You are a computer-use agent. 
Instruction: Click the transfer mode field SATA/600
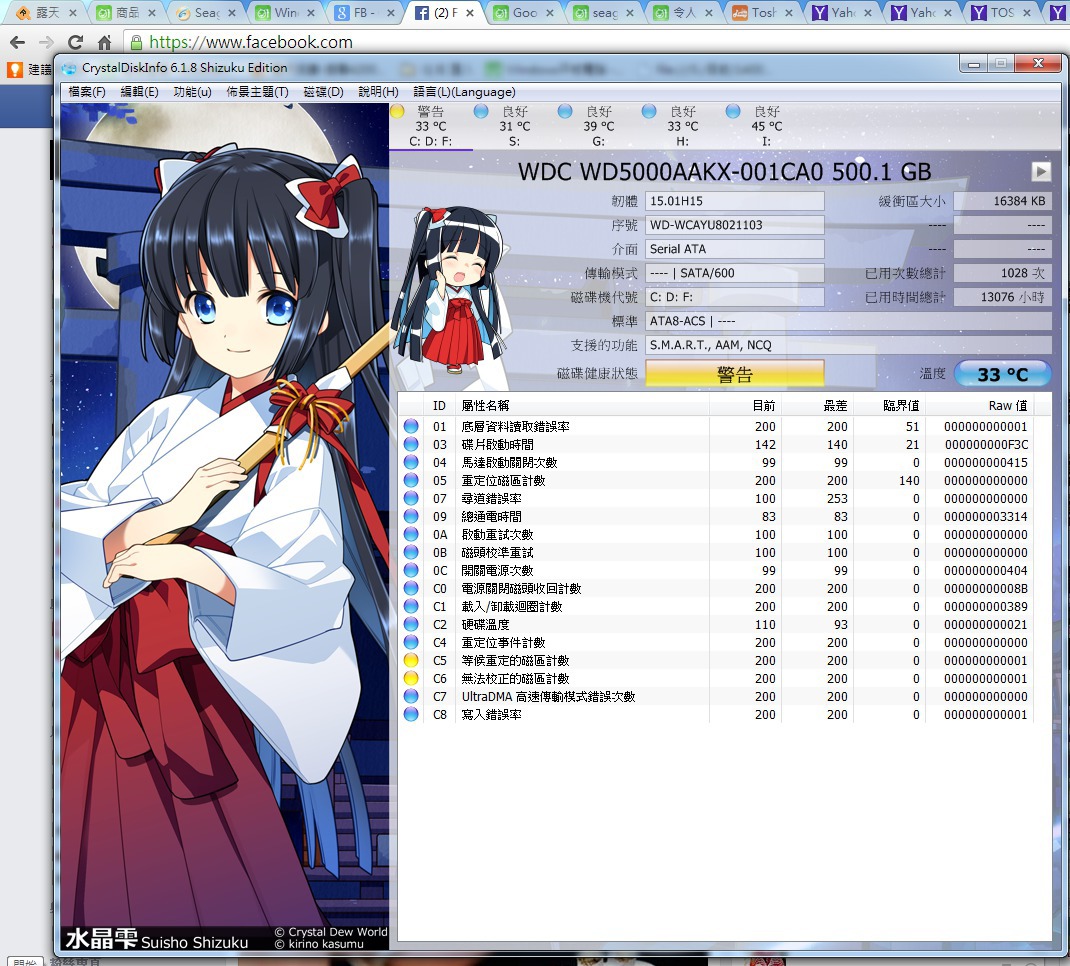[x=735, y=273]
